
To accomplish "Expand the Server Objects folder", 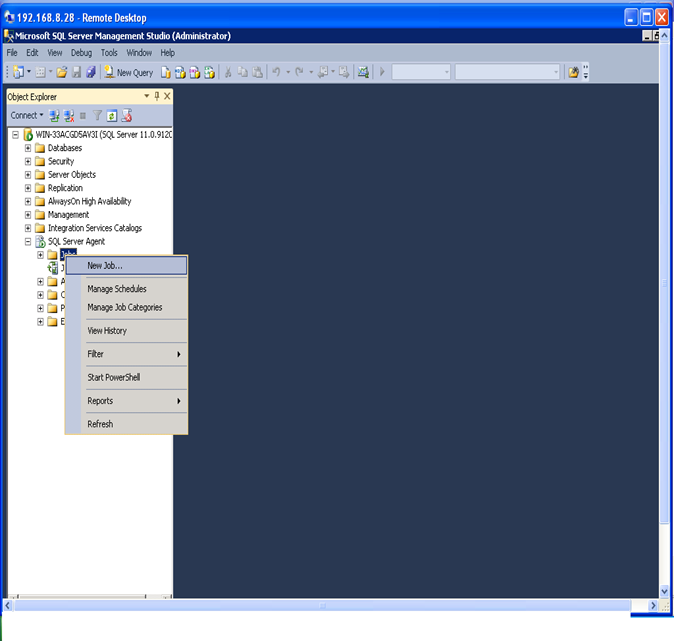I will 28,175.
